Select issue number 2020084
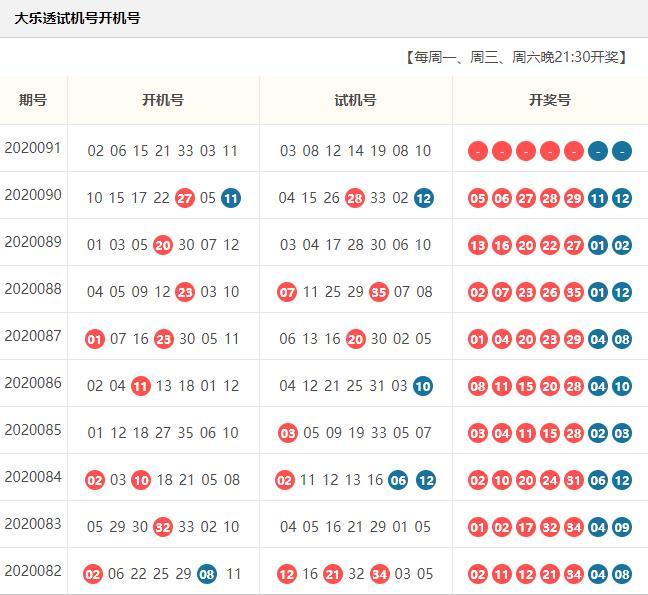Screen dimensions: 648x595 33,477
